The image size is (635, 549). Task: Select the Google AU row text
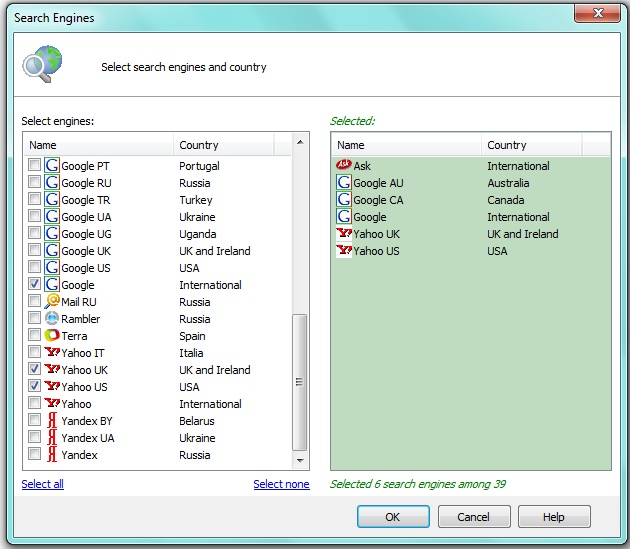(x=378, y=183)
